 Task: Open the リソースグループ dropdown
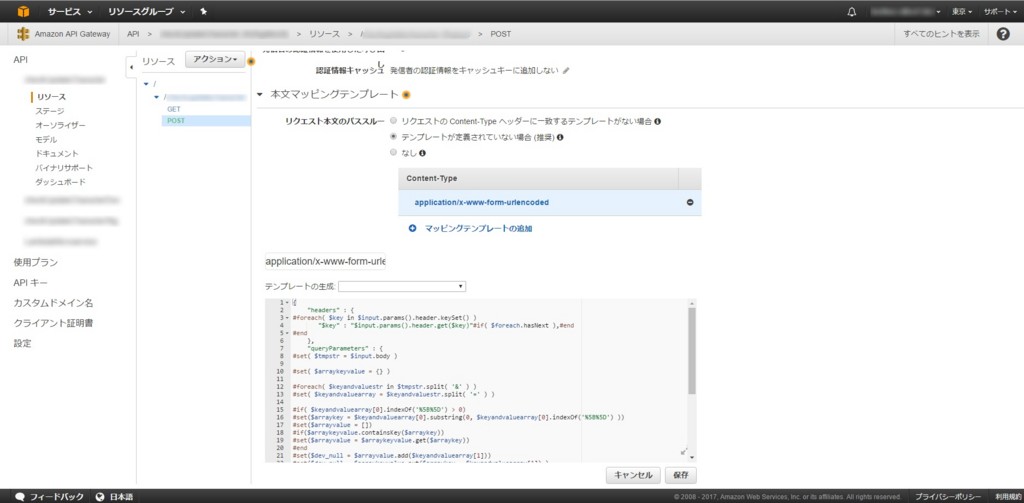[x=146, y=12]
